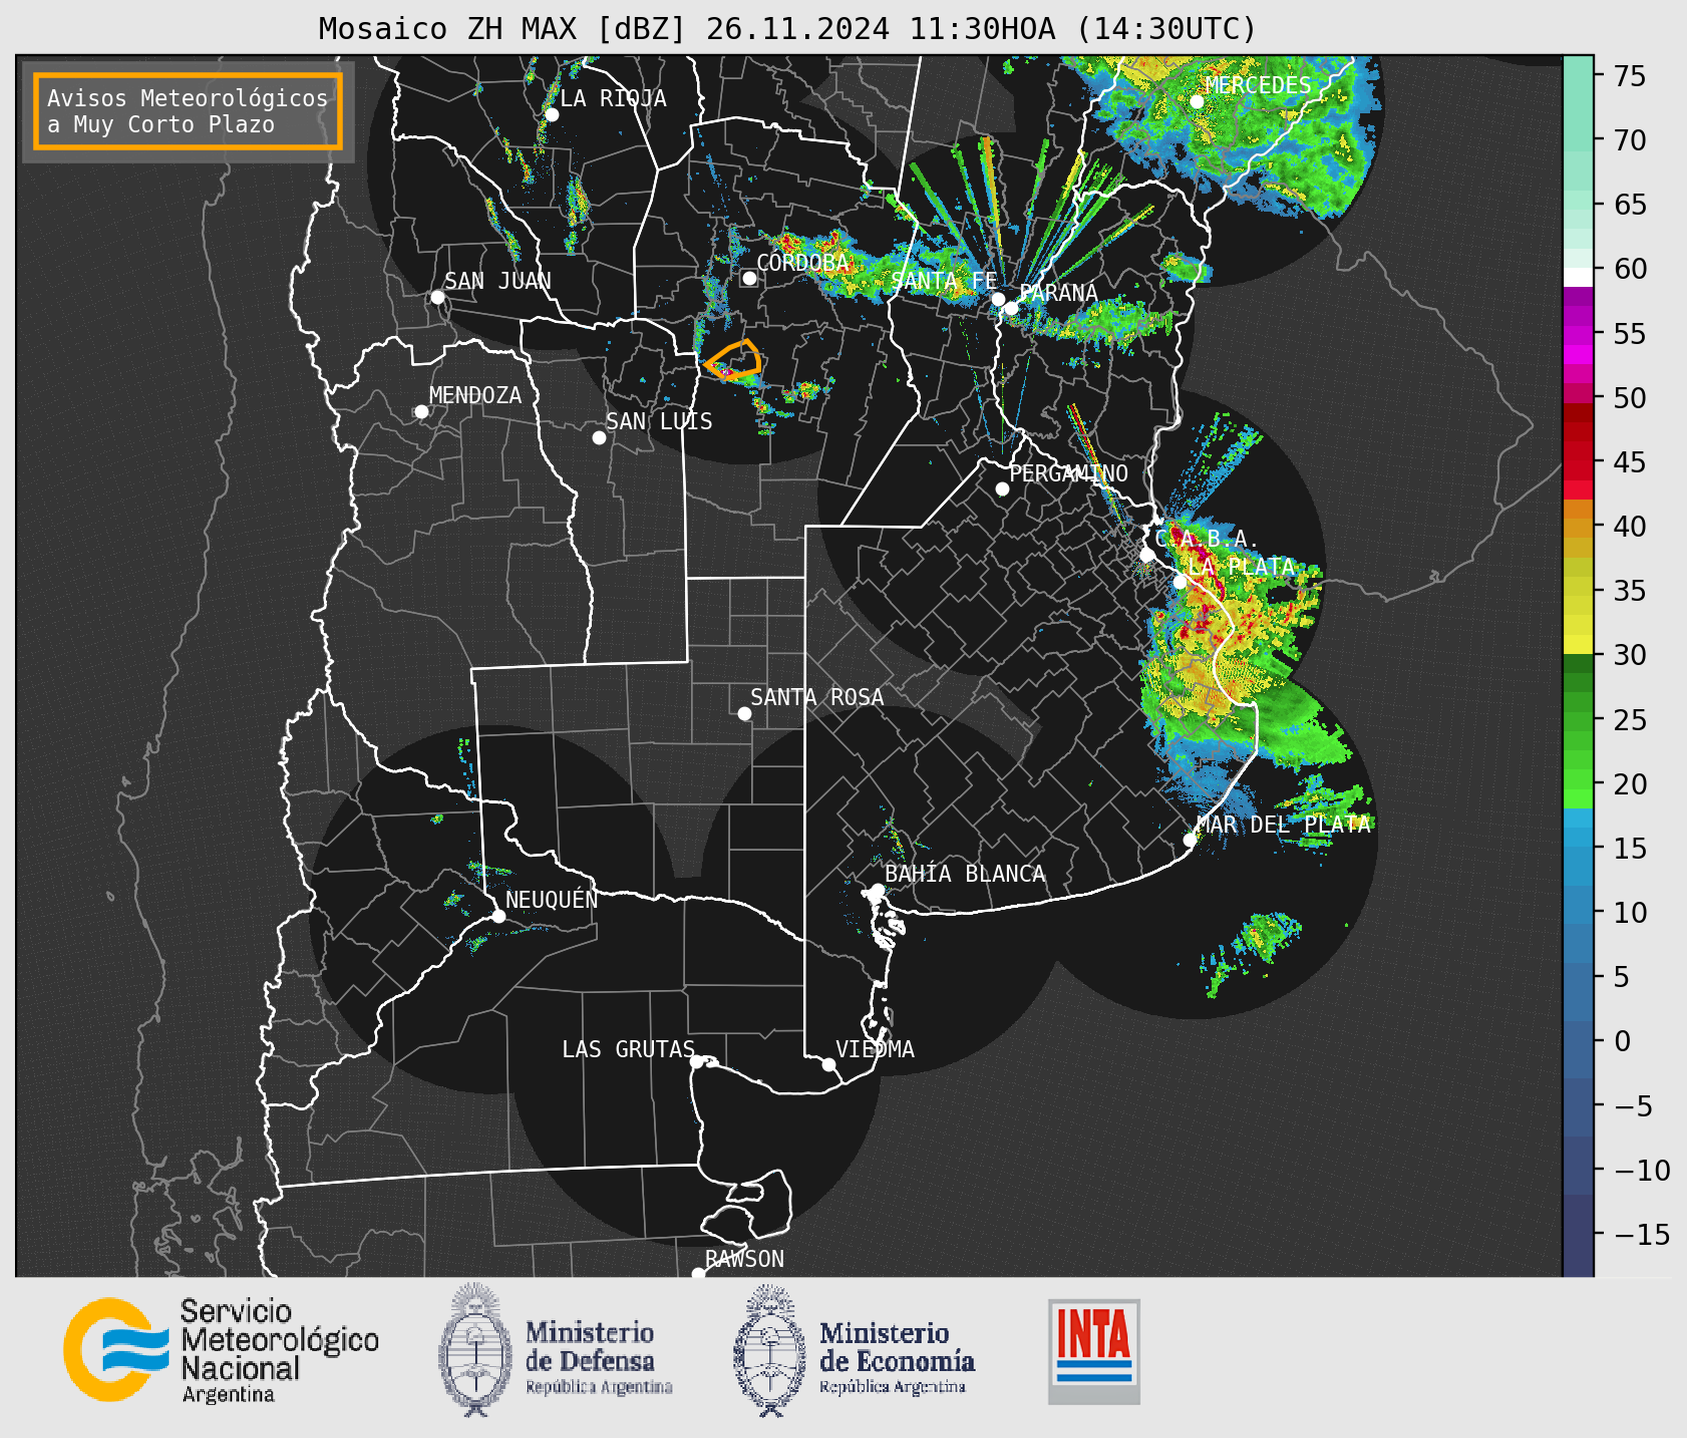This screenshot has height=1438, width=1687.
Task: Click the INTA logo
Action: 1094,1351
